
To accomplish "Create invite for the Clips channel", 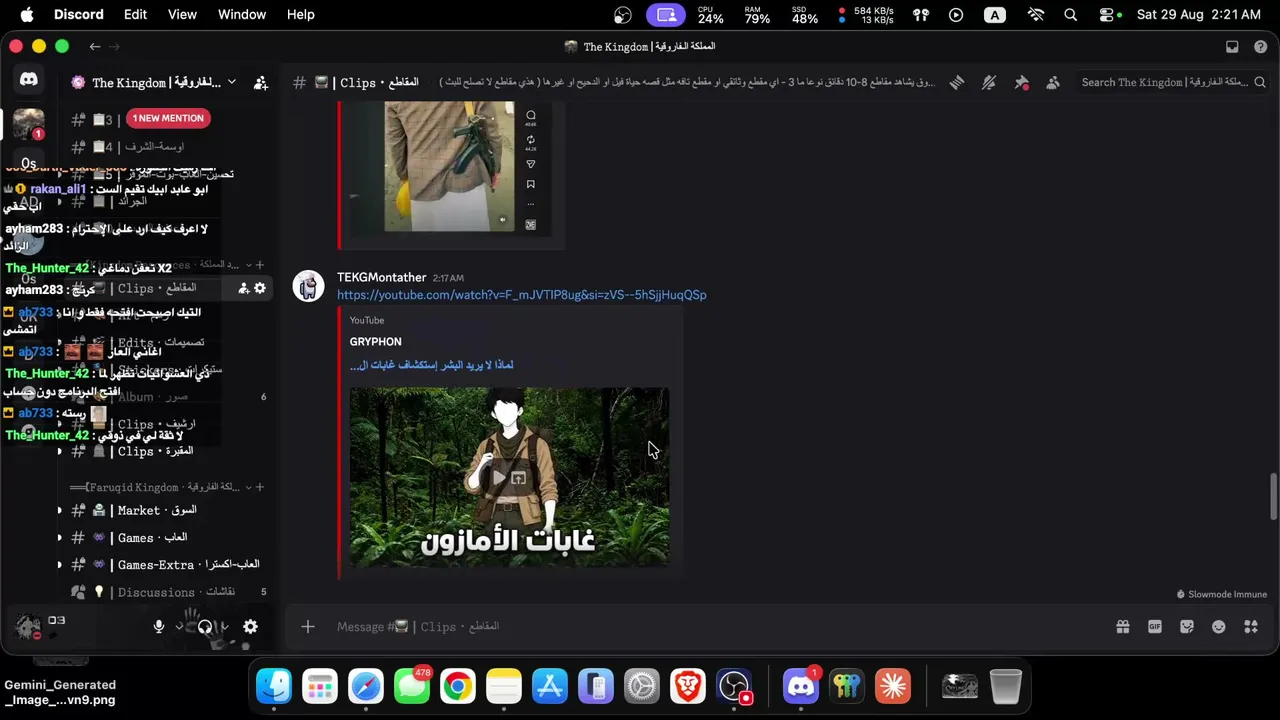I will click(243, 288).
